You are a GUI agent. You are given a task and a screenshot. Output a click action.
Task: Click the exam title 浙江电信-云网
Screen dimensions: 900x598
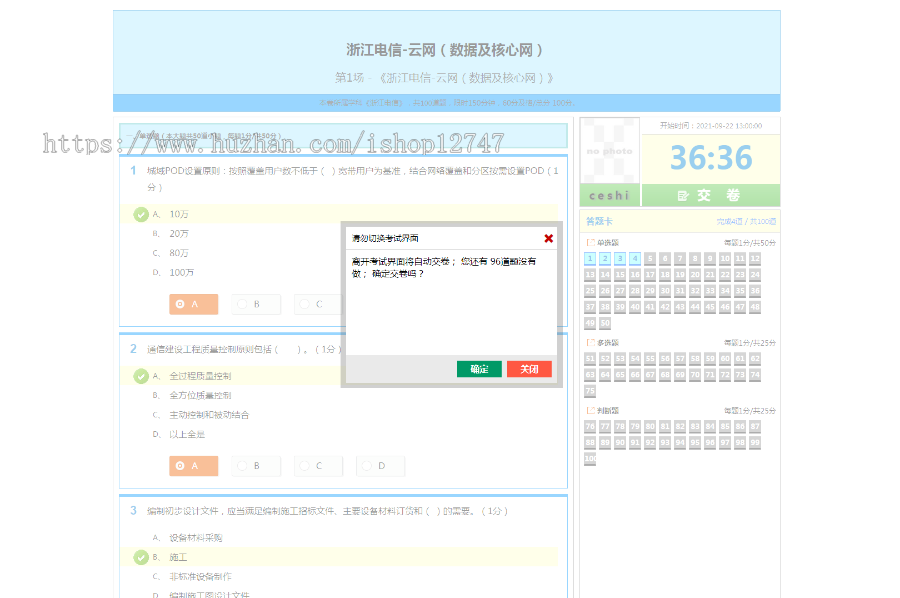(444, 51)
